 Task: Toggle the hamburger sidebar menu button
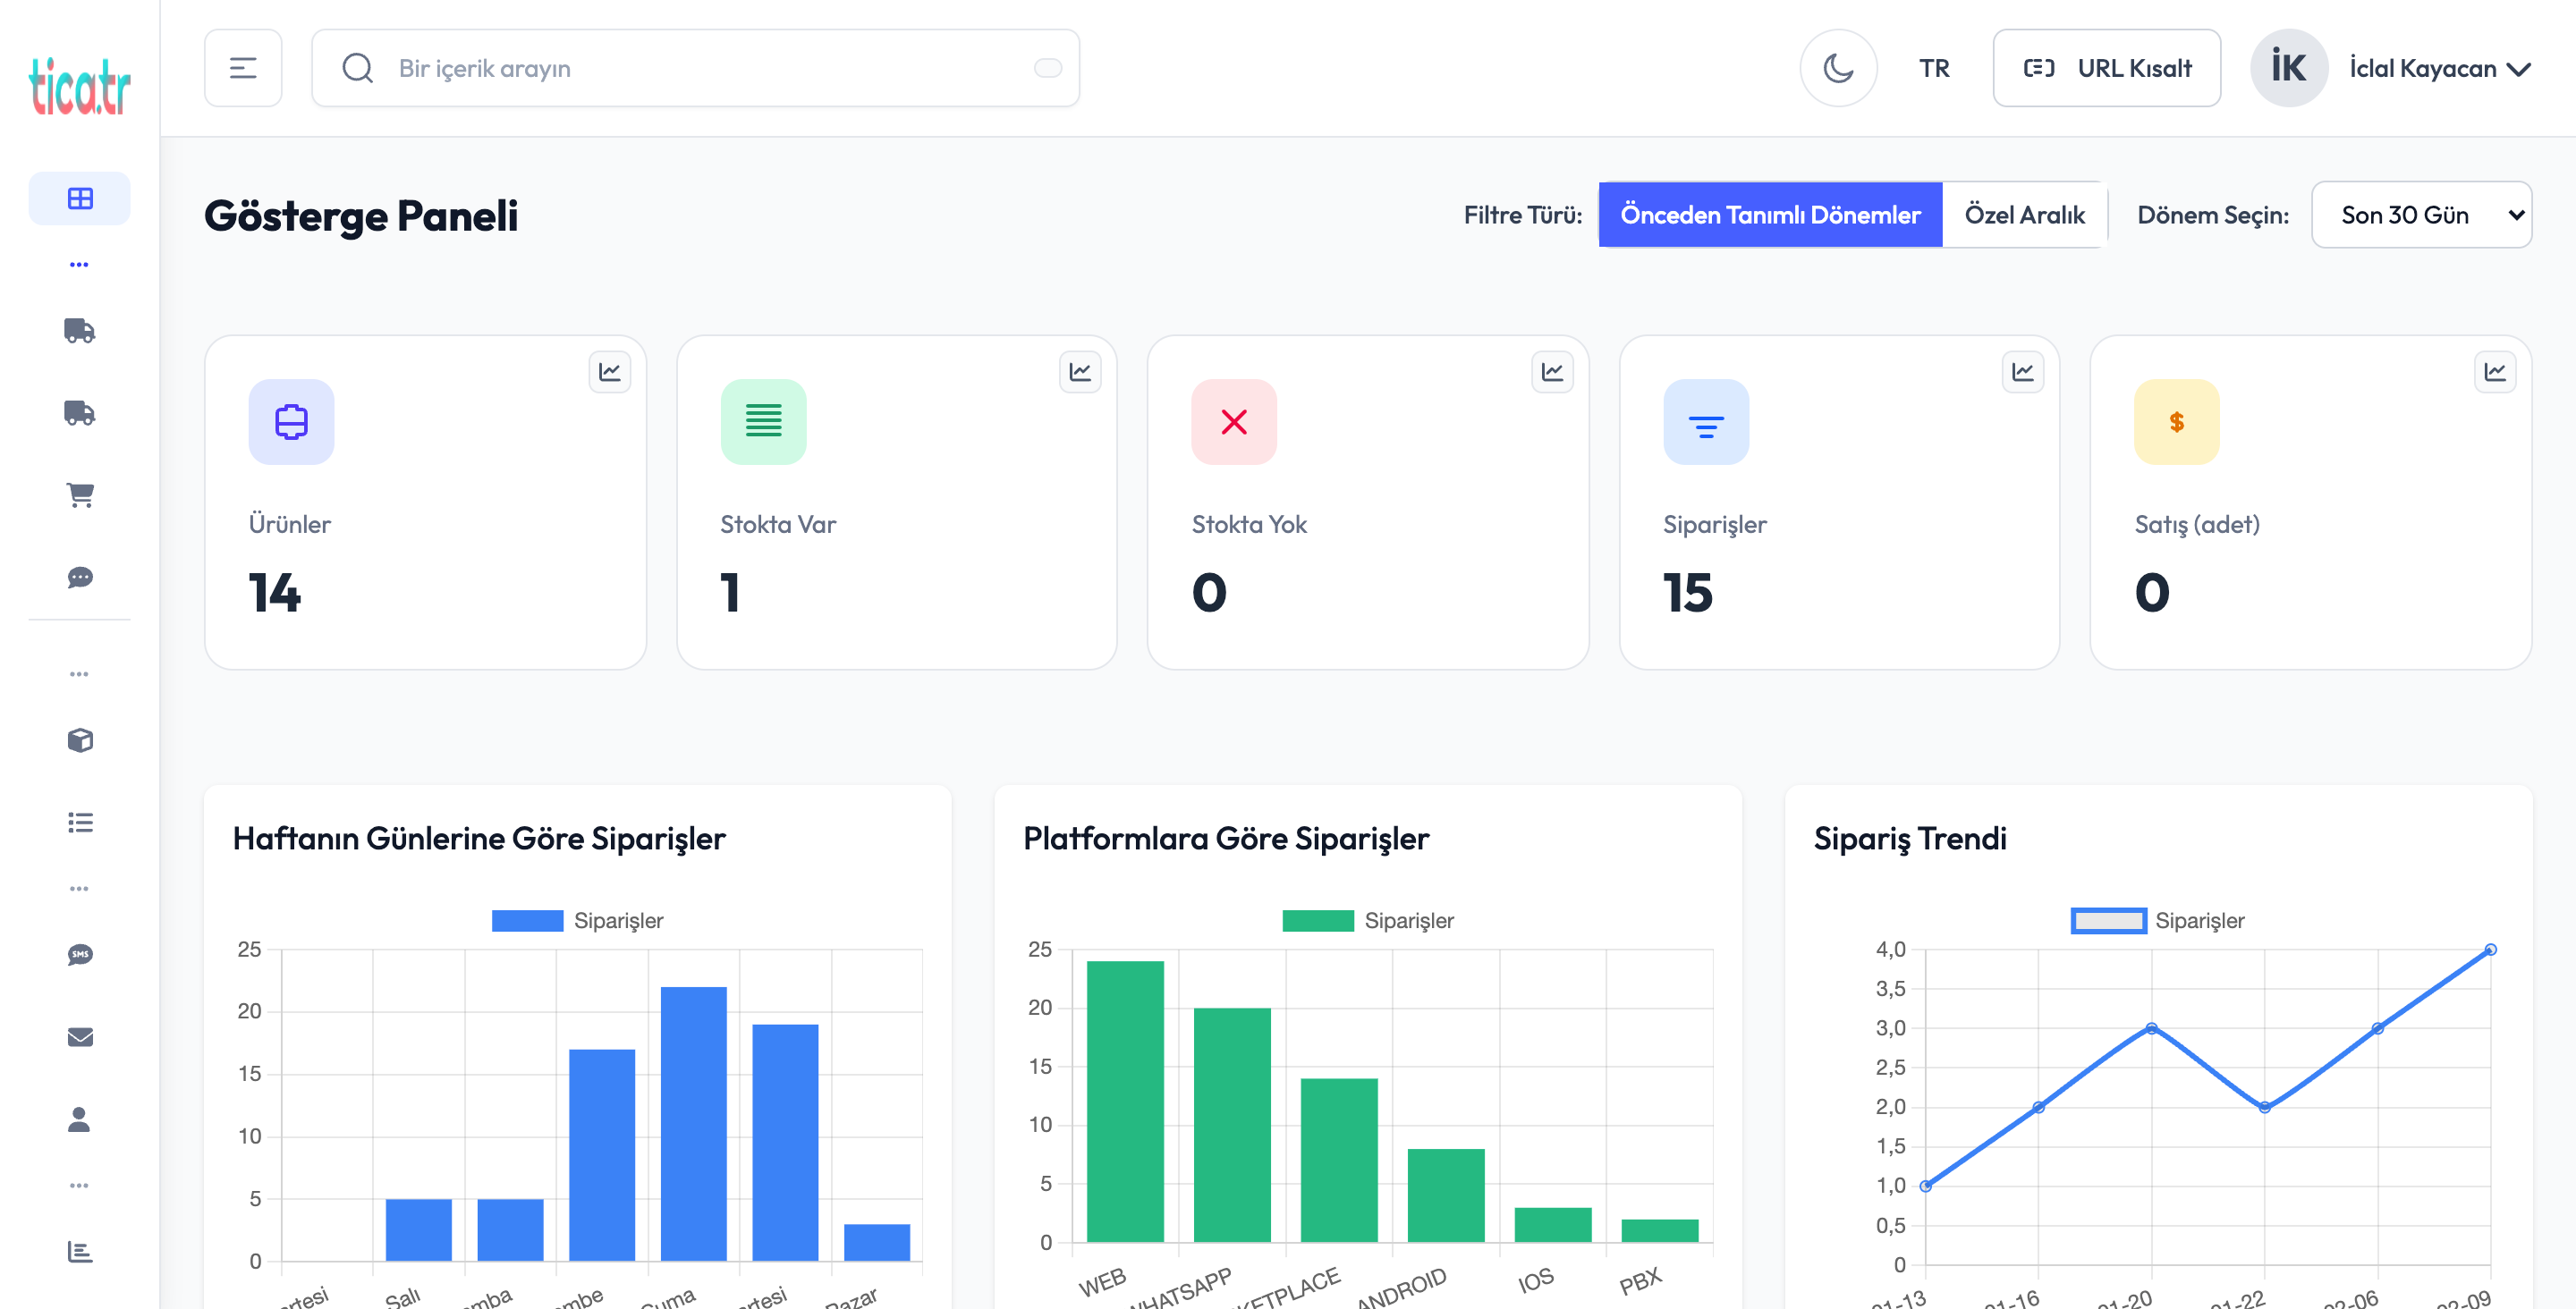pyautogui.click(x=243, y=68)
